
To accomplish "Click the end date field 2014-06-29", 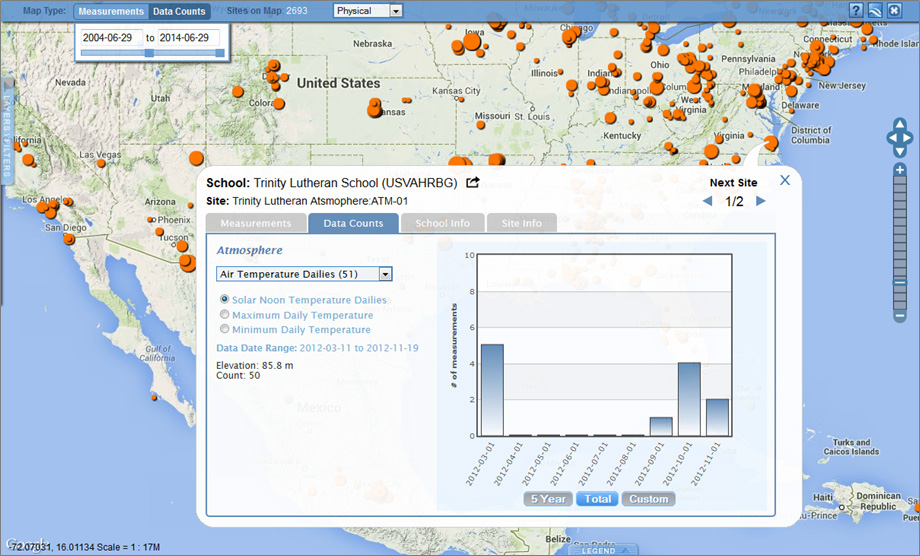I will click(188, 38).
